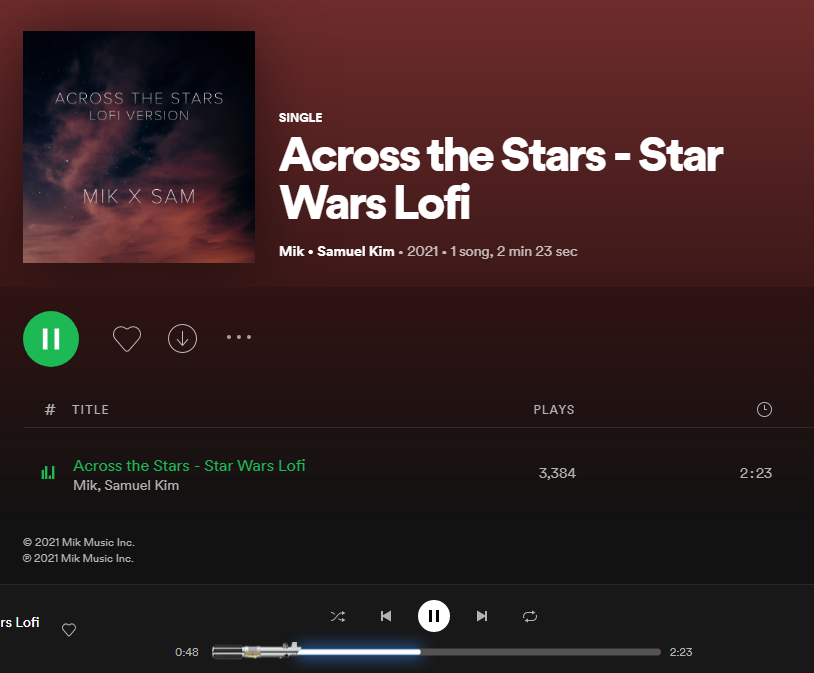814x673 pixels.
Task: Click the now-playing equalizer icon in track row
Action: [x=48, y=472]
